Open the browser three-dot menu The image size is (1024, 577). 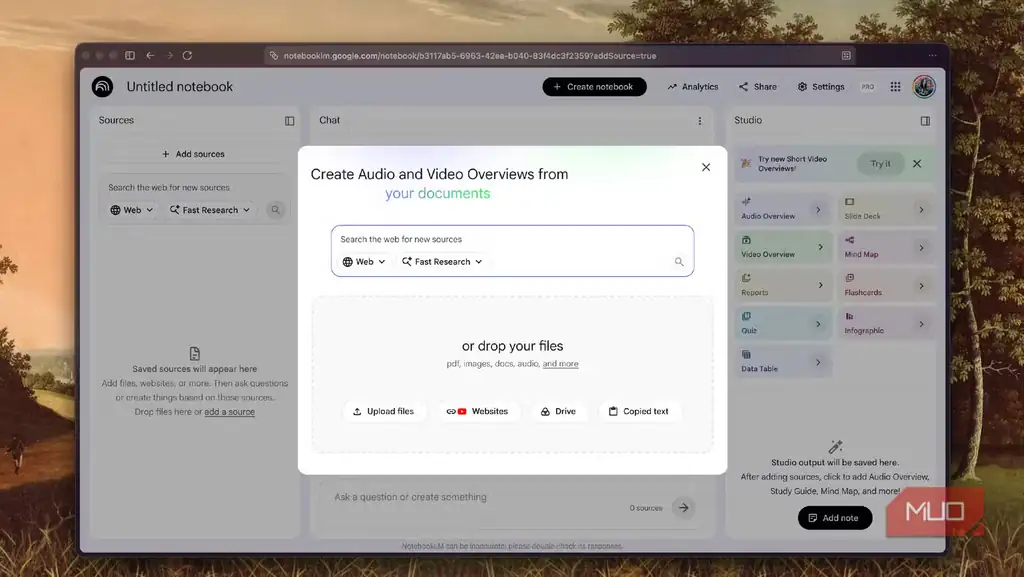tap(933, 55)
